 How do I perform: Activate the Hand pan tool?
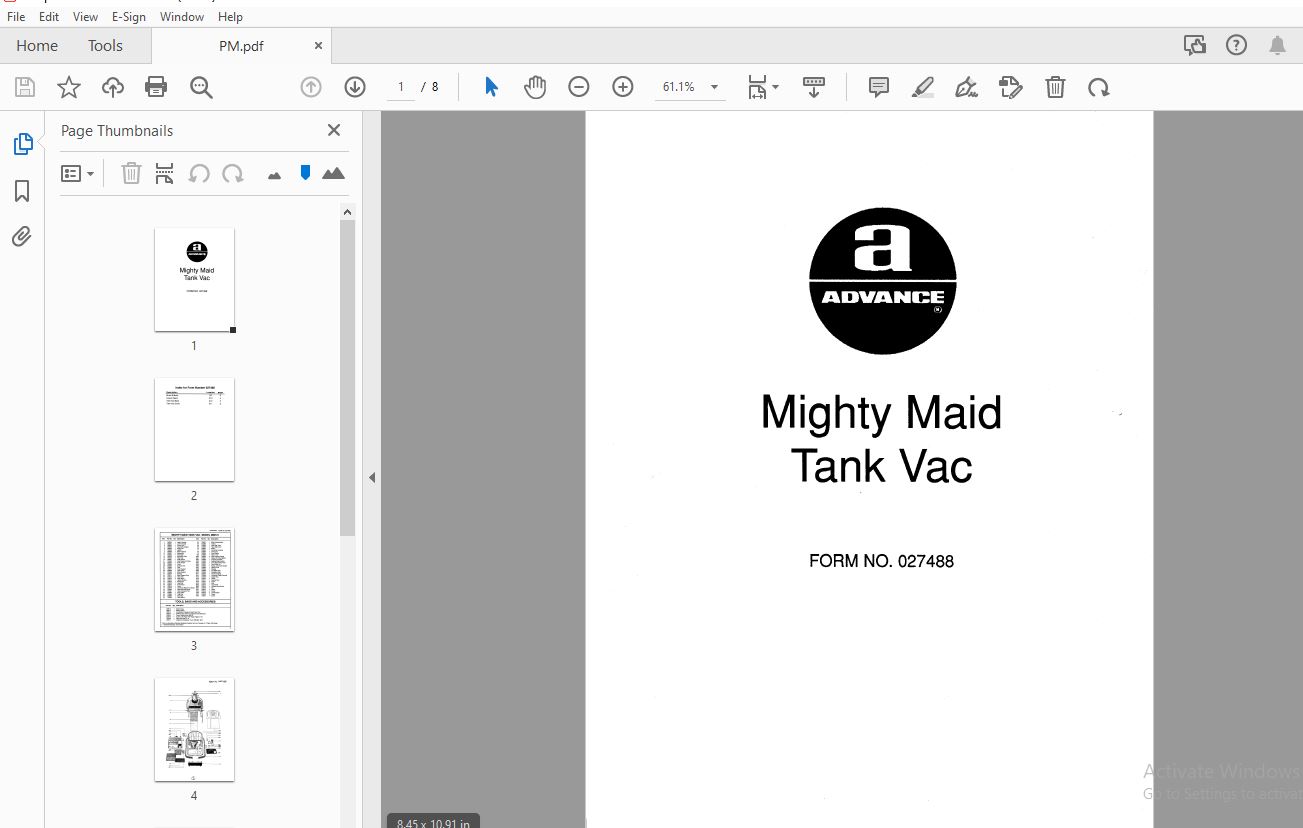535,87
